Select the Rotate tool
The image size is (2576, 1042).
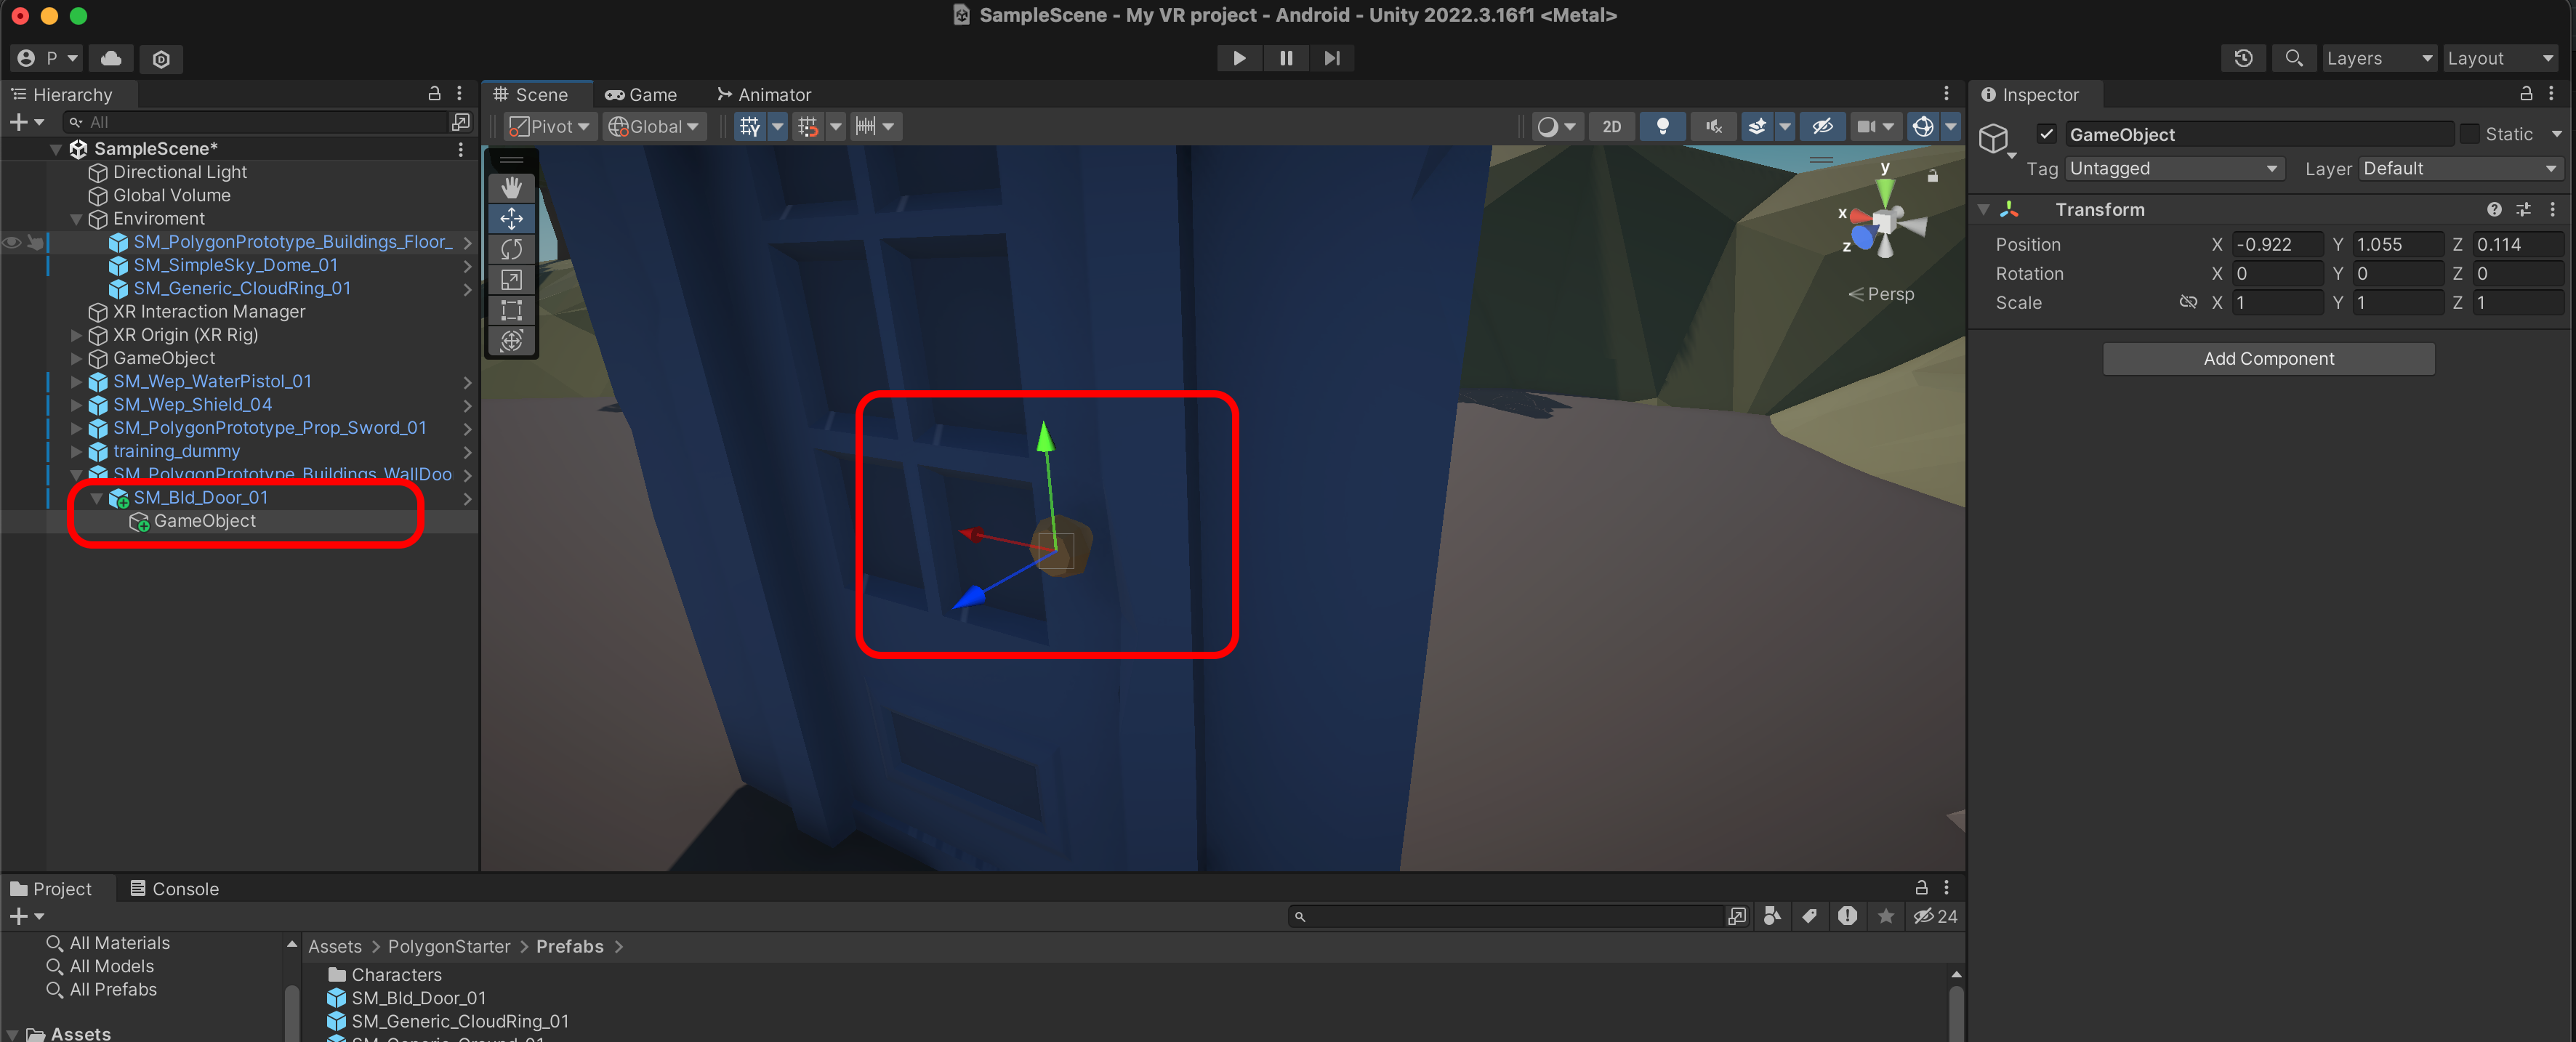(511, 249)
